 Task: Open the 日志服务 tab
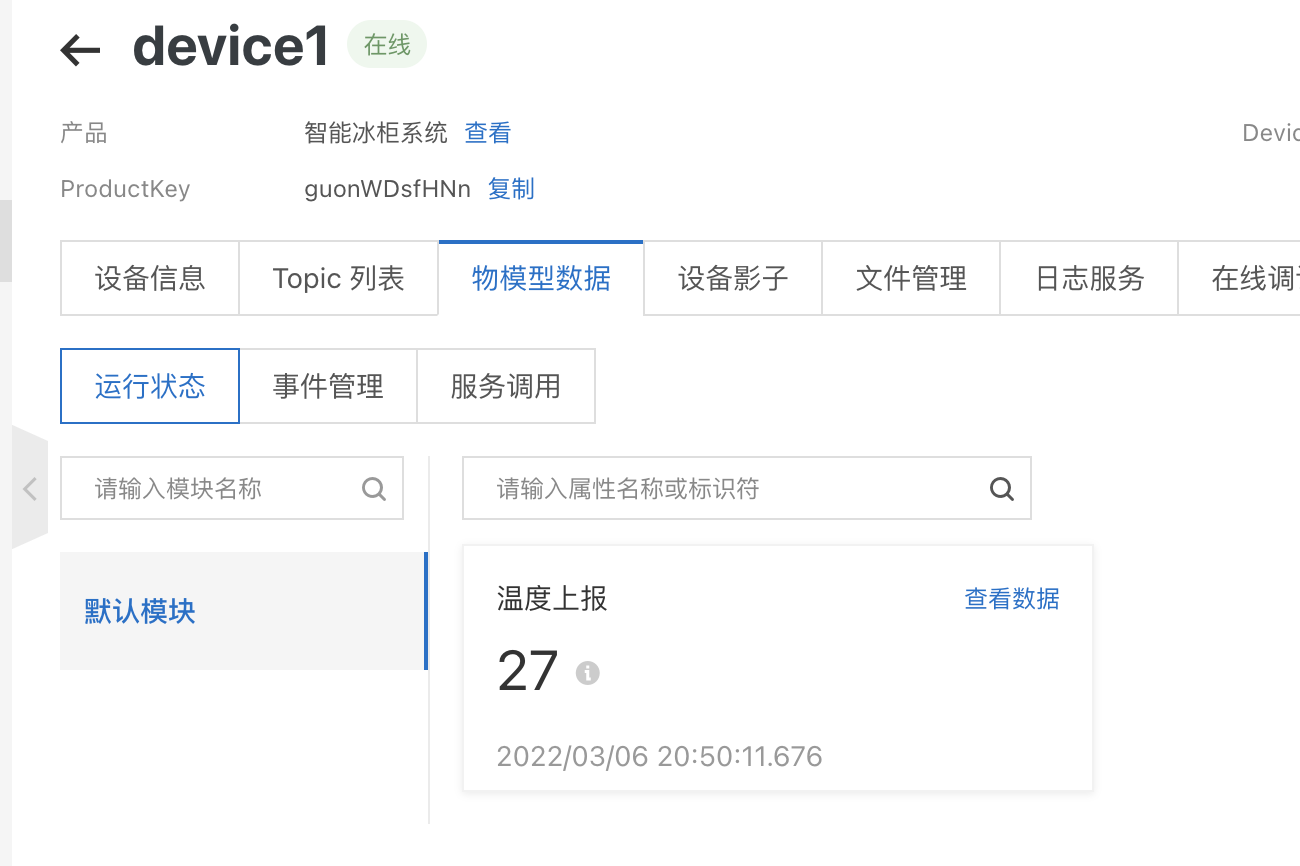click(1089, 278)
